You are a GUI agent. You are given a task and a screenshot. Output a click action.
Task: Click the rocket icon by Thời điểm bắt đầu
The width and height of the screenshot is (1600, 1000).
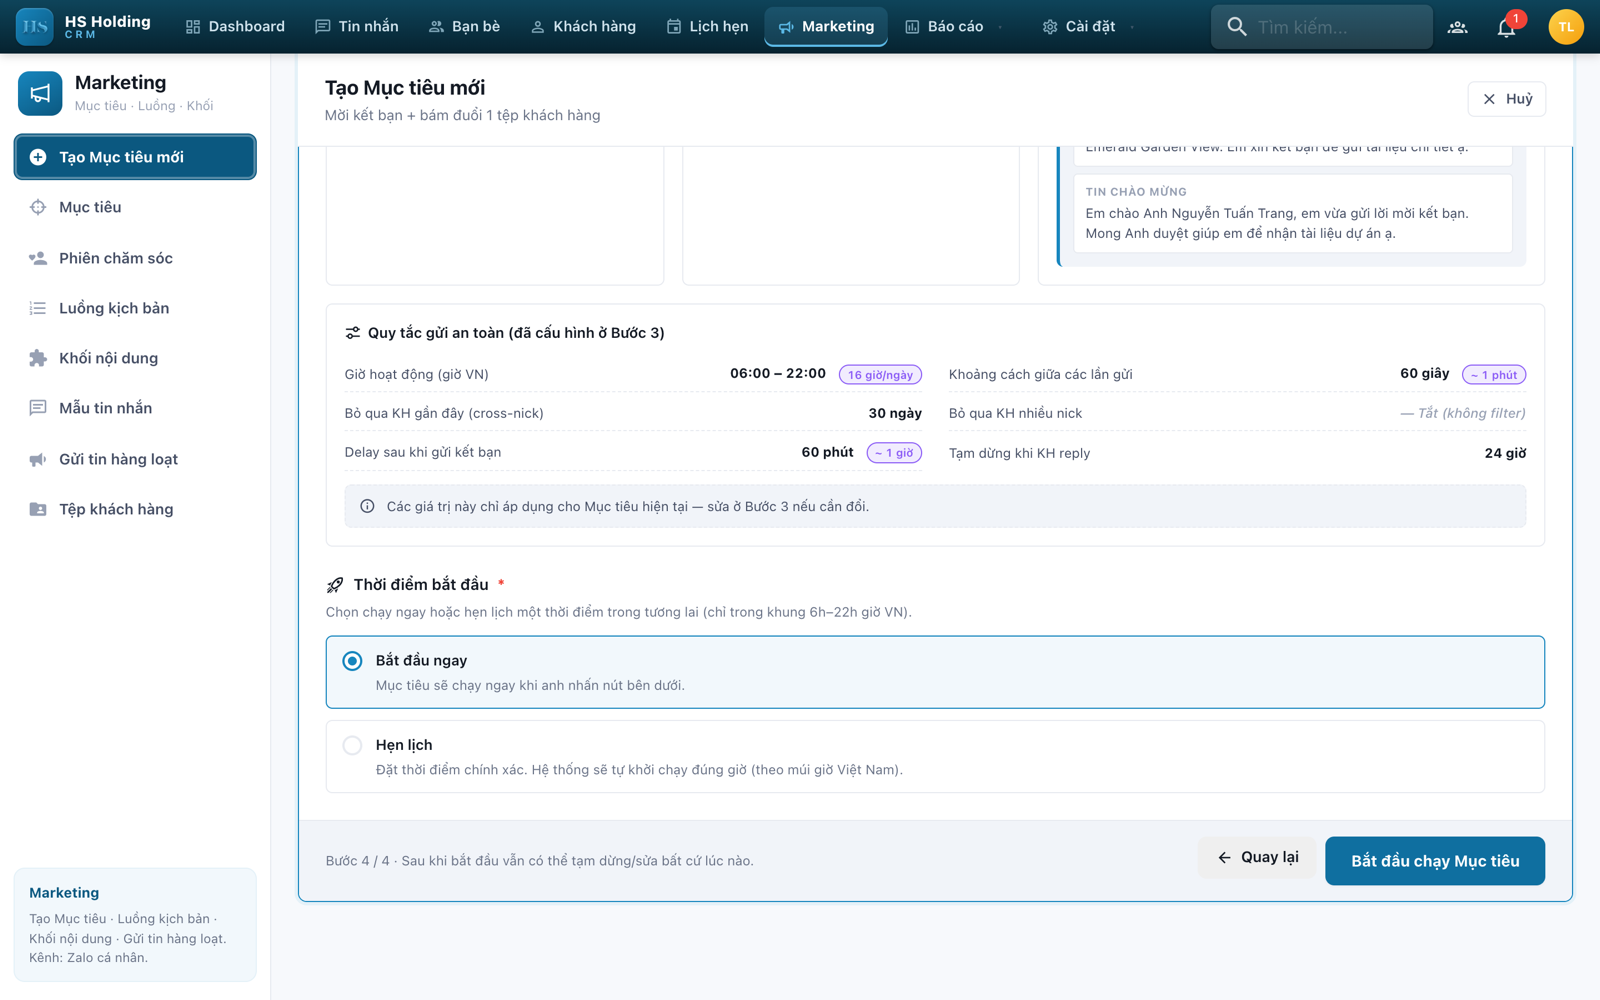pyautogui.click(x=335, y=585)
